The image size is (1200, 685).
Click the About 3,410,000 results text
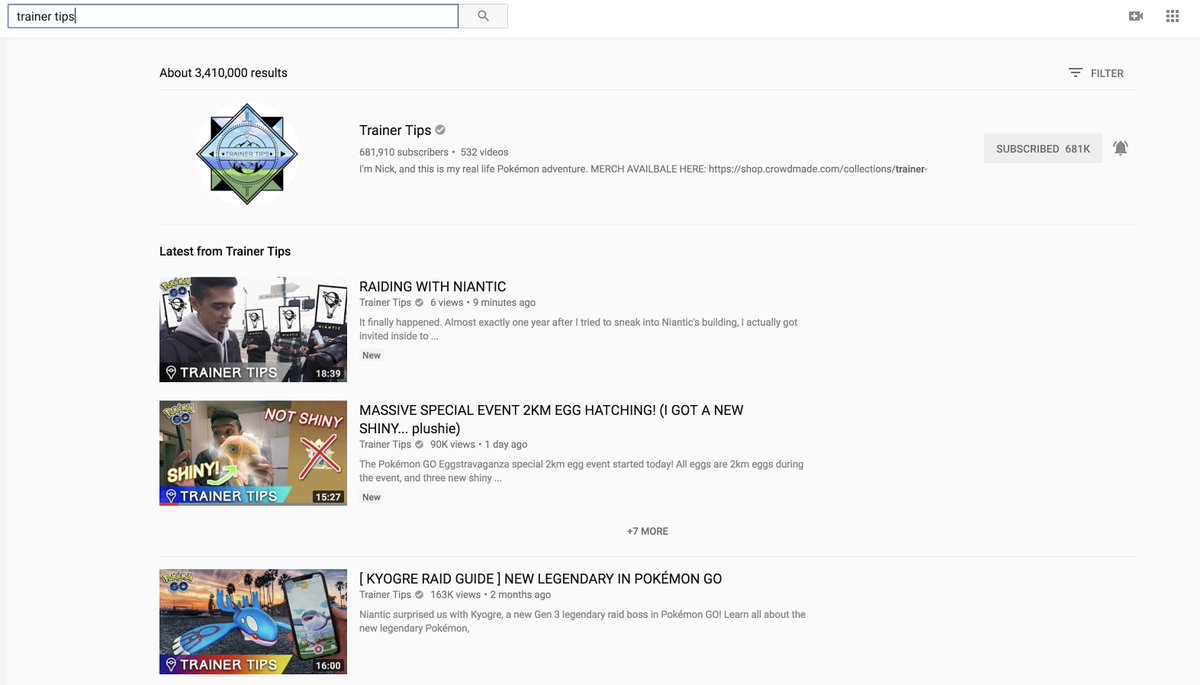[223, 73]
